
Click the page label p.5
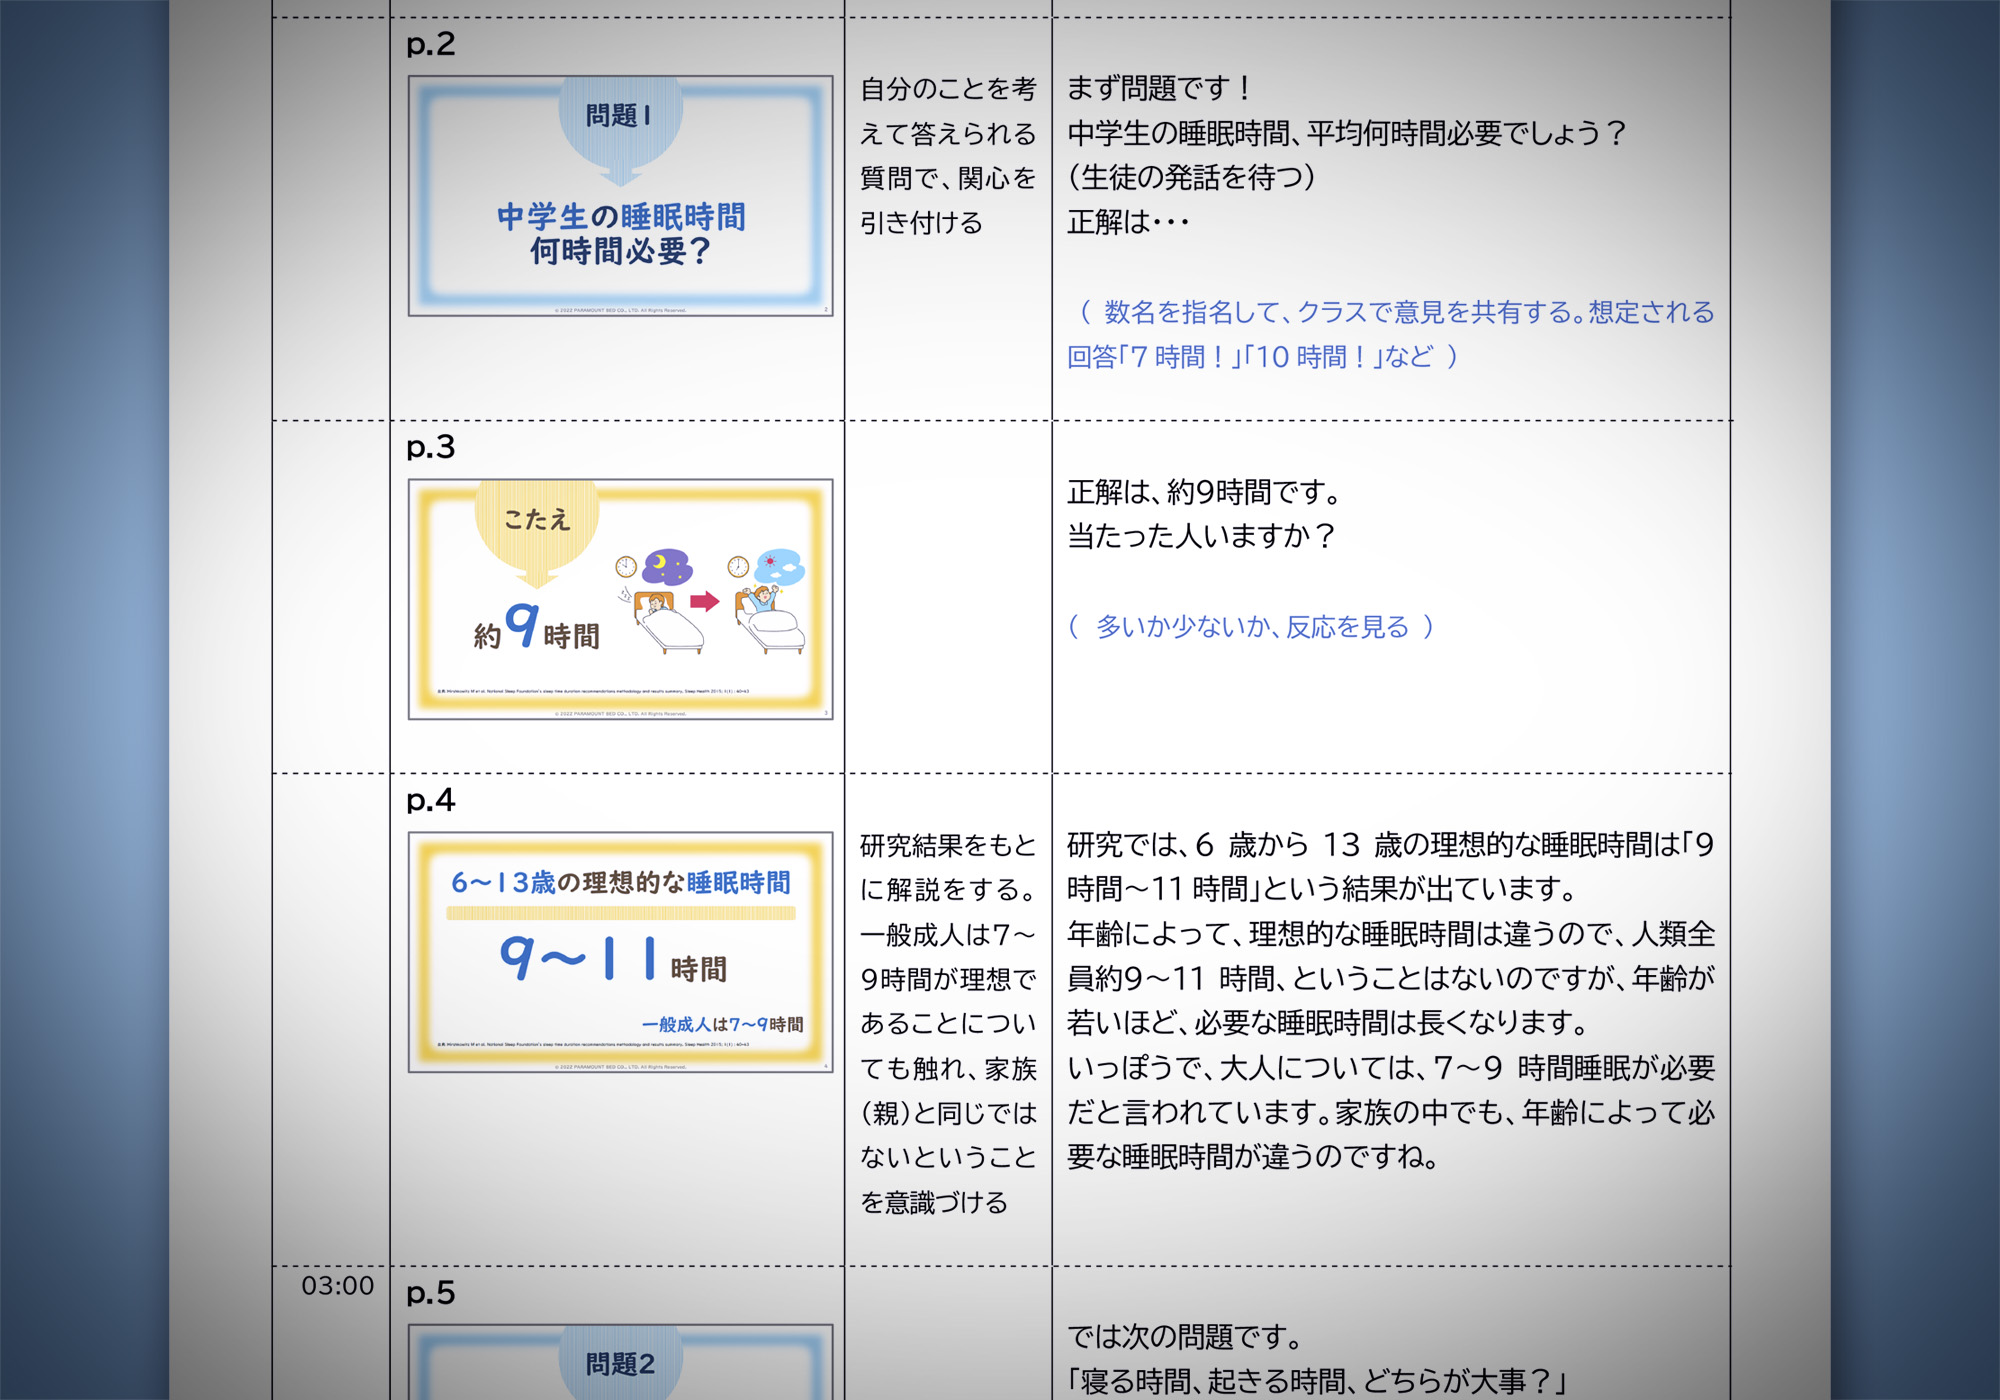(x=431, y=1294)
